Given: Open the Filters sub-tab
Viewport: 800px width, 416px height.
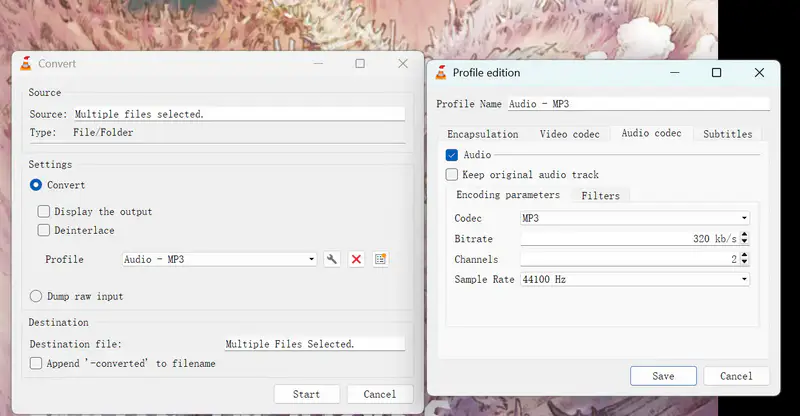Looking at the screenshot, I should (601, 195).
